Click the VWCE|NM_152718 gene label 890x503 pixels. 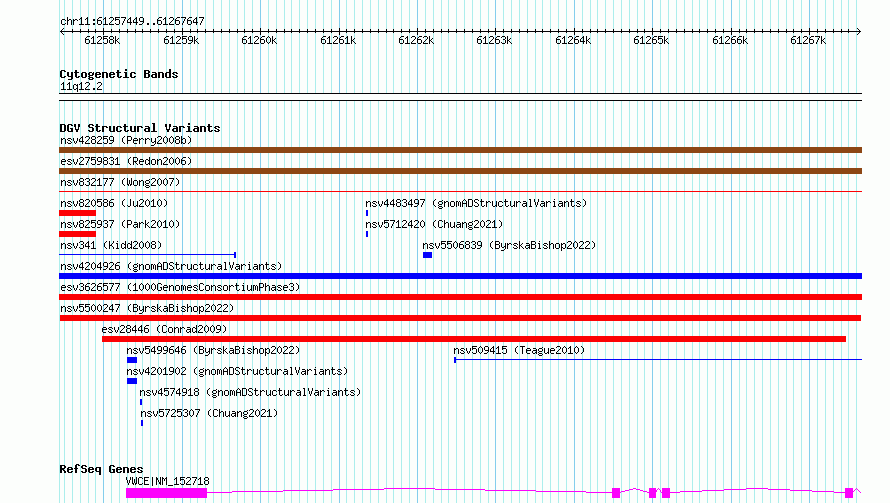(167, 481)
